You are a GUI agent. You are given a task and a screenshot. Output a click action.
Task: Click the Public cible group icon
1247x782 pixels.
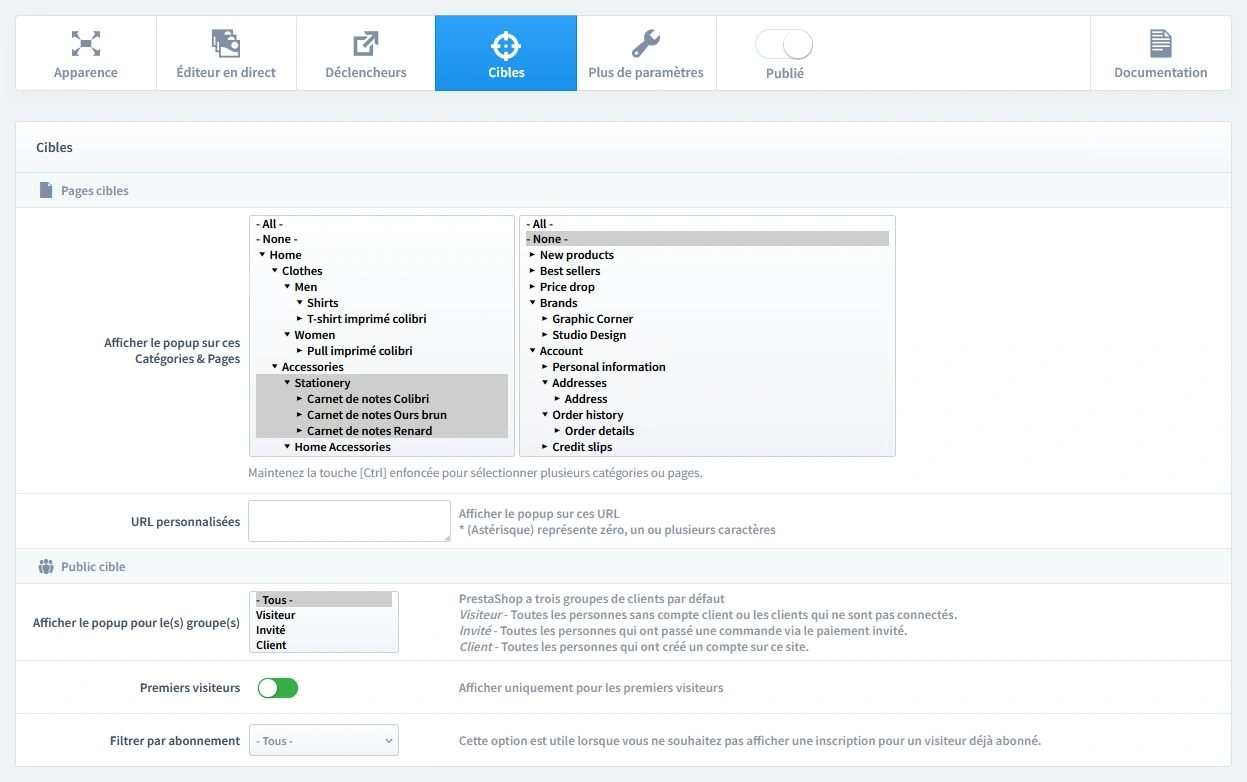click(45, 565)
